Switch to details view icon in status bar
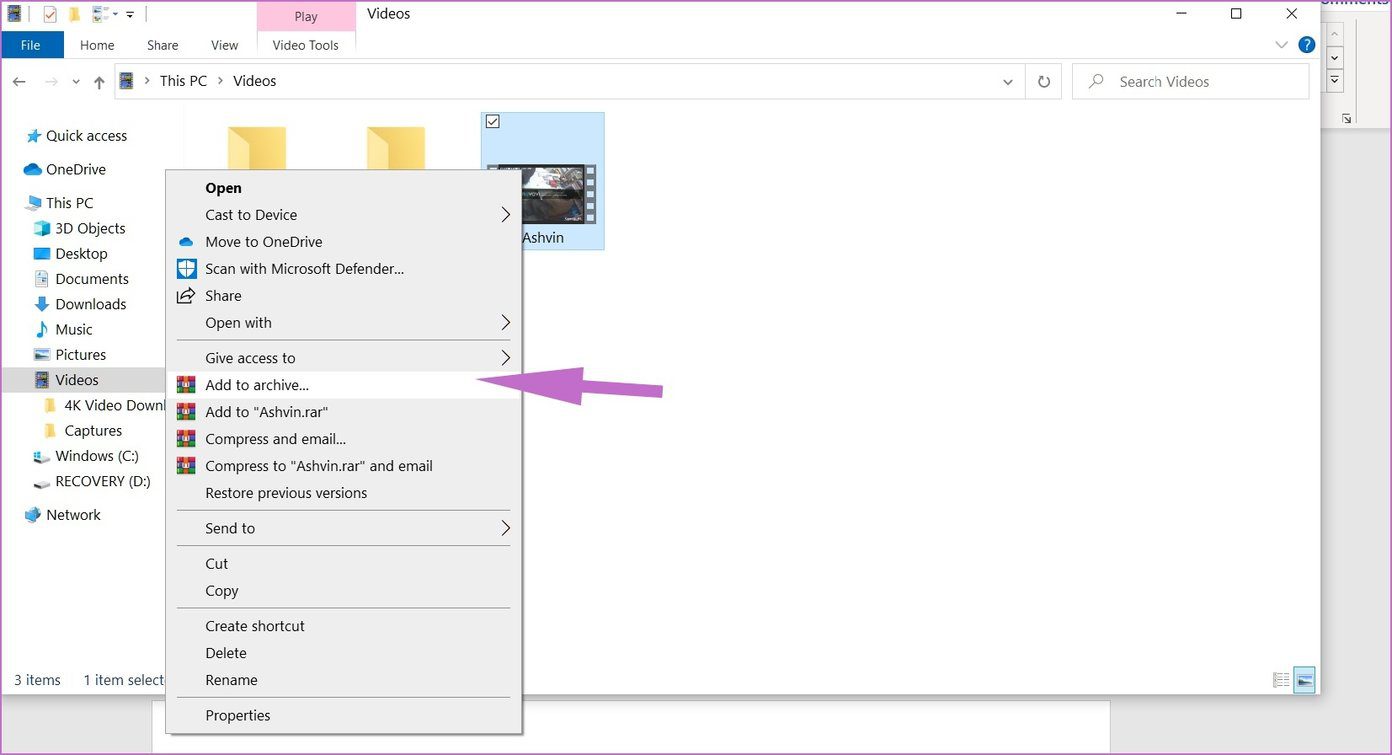This screenshot has height=755, width=1392. (x=1281, y=680)
